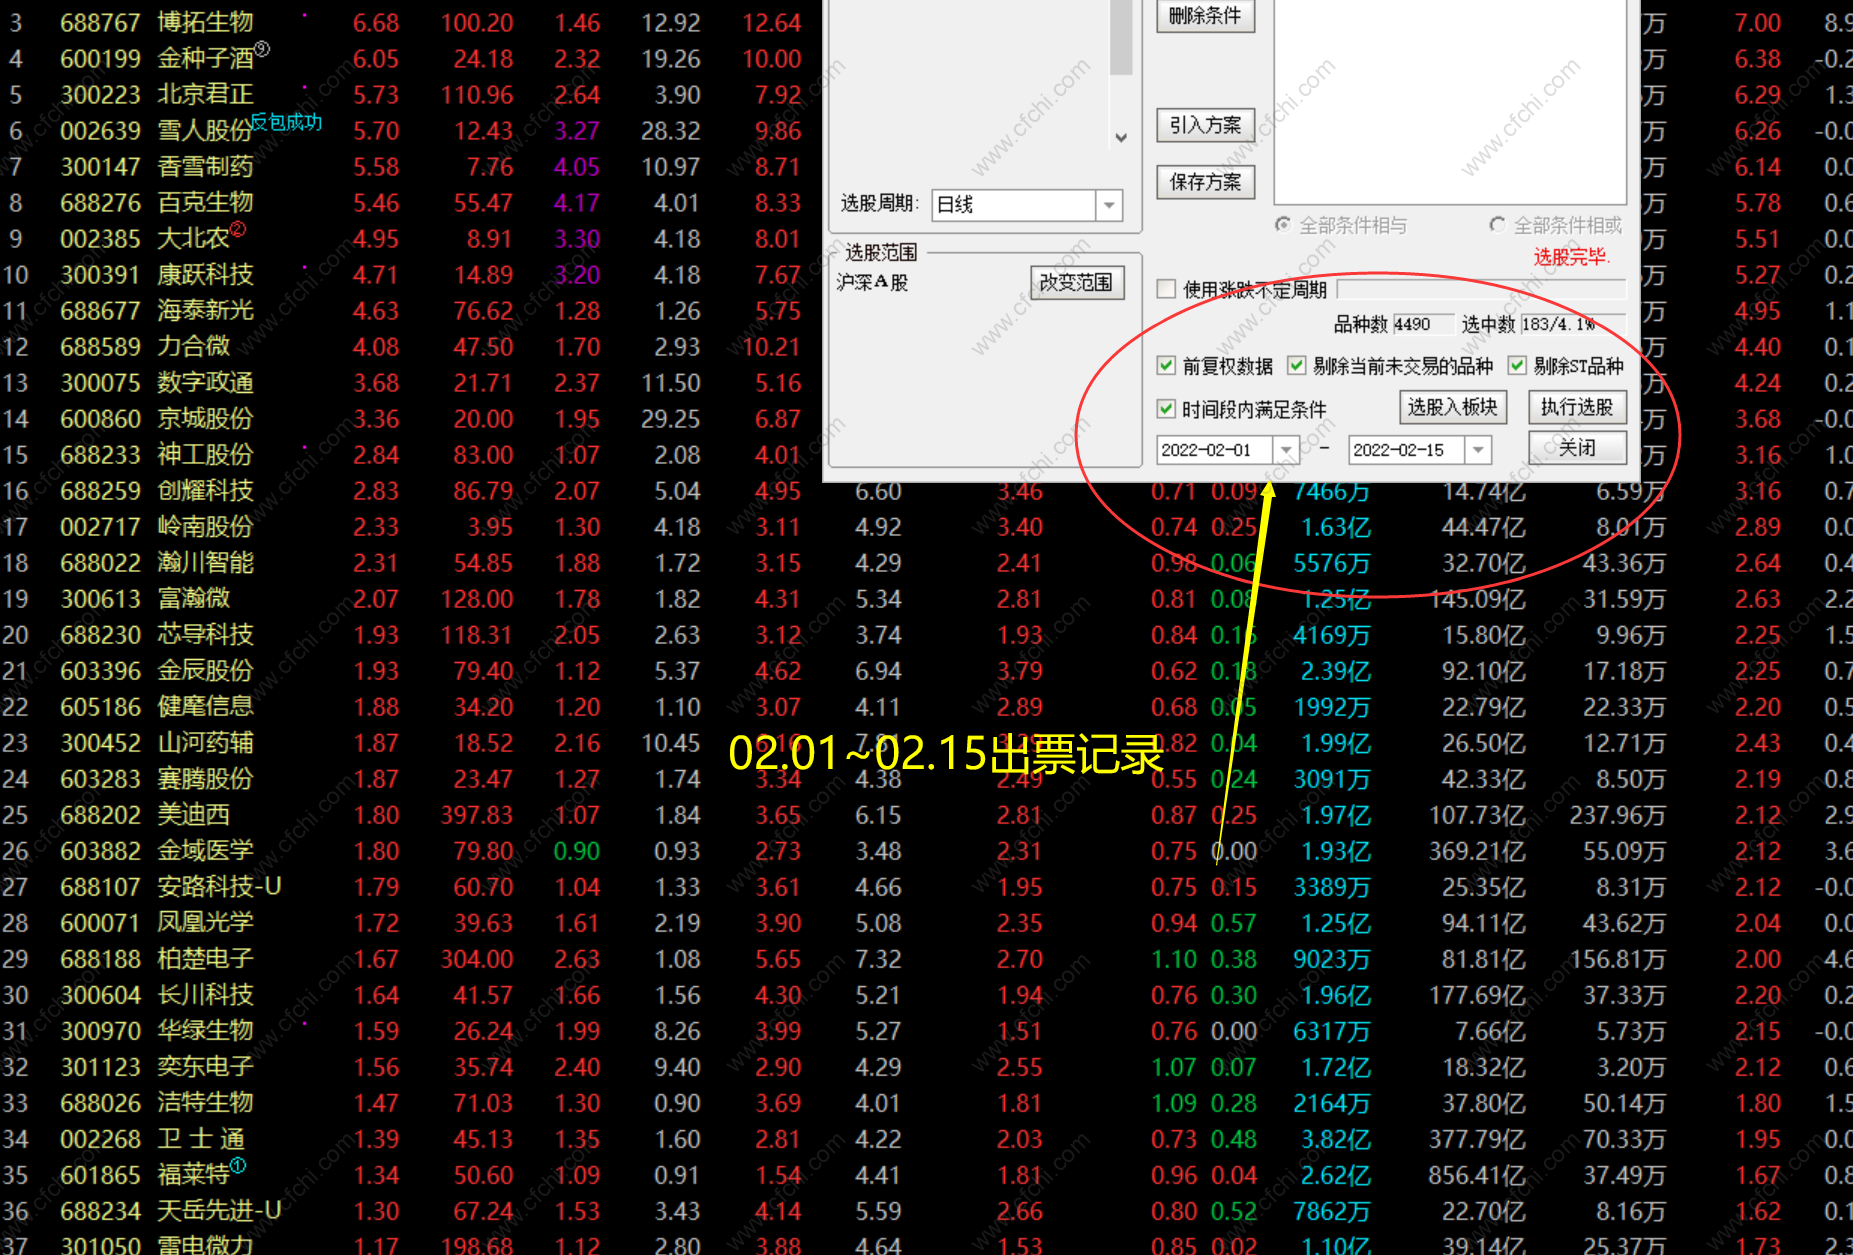Select stock row 688188 柏楚电子
Screen dimensions: 1853x1255
click(x=156, y=958)
